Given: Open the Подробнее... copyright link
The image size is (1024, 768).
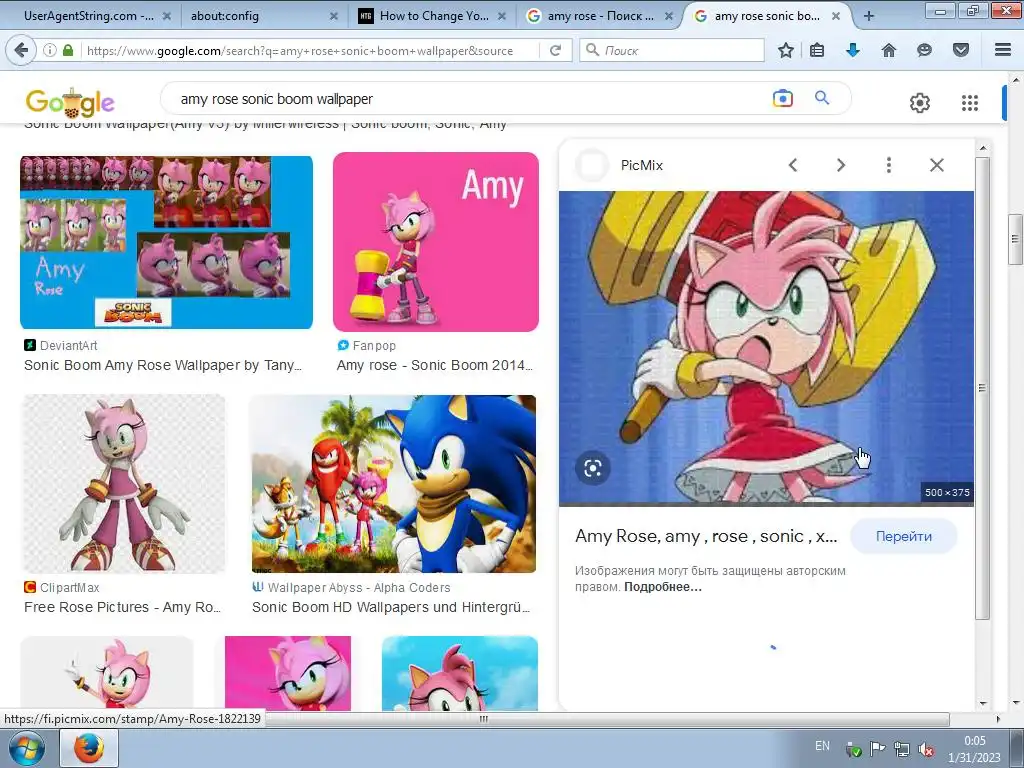Looking at the screenshot, I should (x=662, y=586).
